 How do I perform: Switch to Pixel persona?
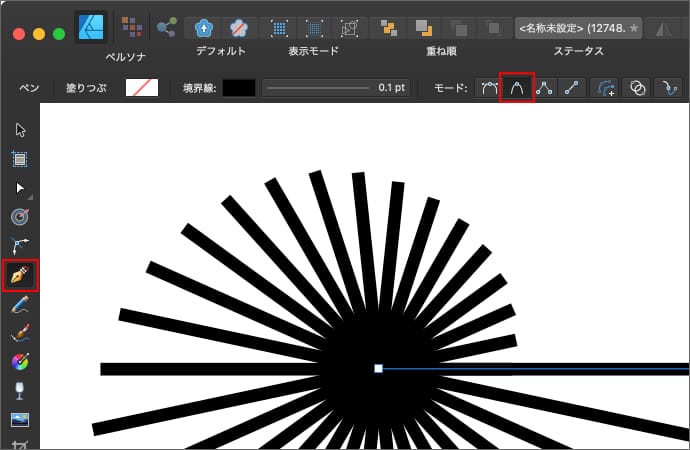(130, 25)
